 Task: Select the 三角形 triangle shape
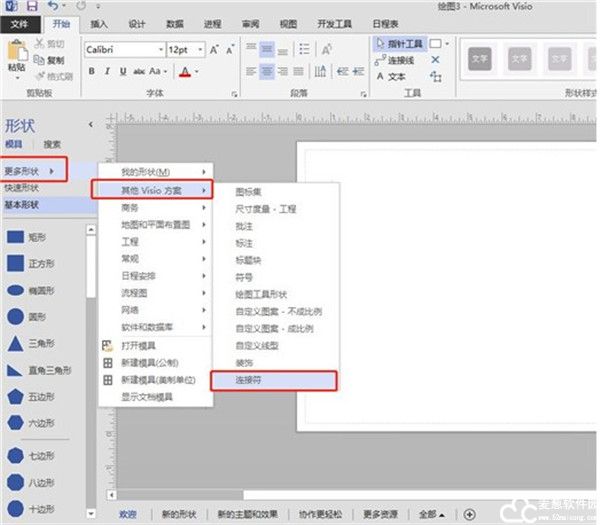click(x=38, y=343)
